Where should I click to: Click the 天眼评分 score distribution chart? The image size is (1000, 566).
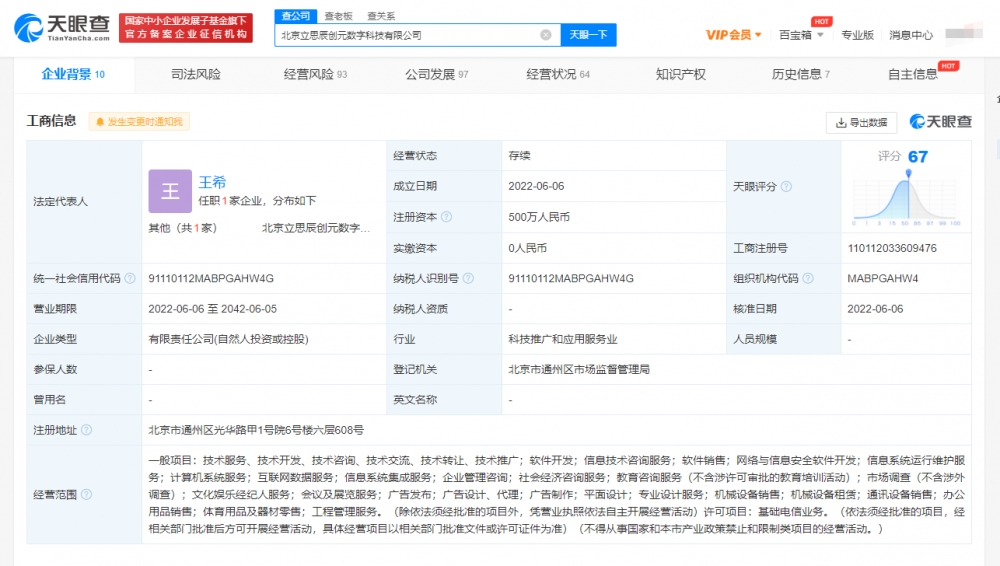point(906,198)
